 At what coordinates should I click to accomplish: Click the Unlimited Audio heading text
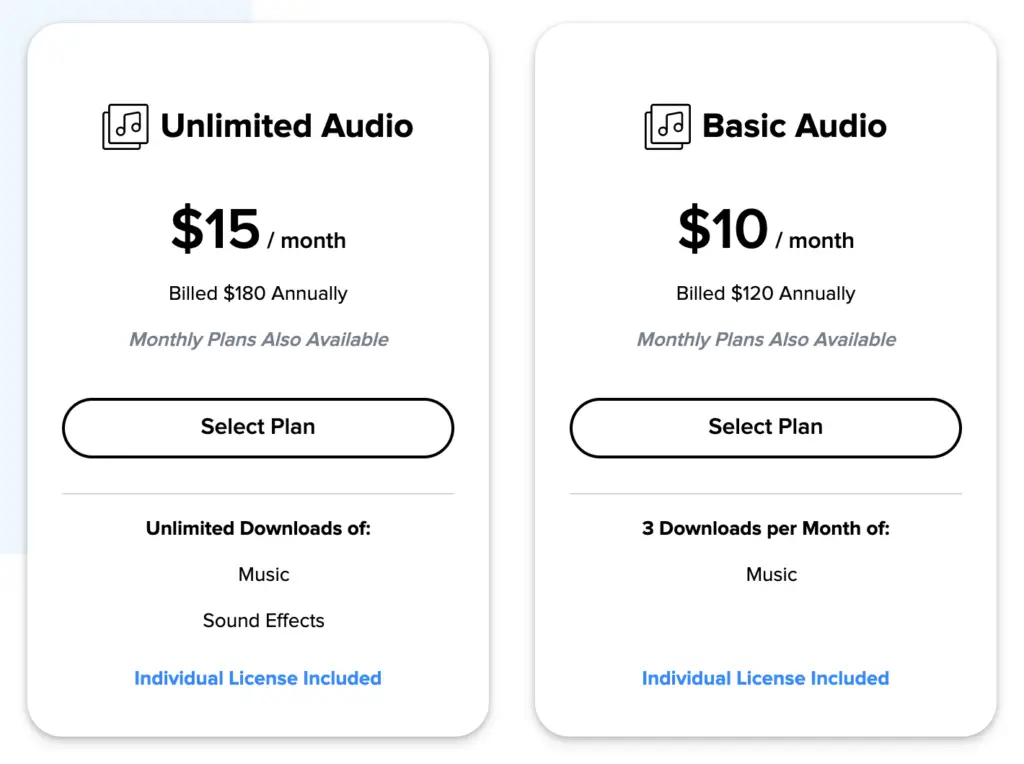click(287, 126)
